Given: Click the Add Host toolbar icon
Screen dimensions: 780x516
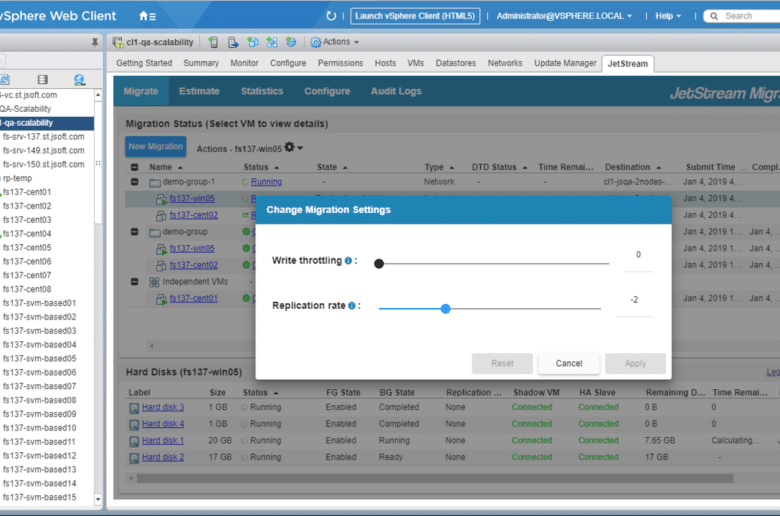Looking at the screenshot, I should pos(213,42).
